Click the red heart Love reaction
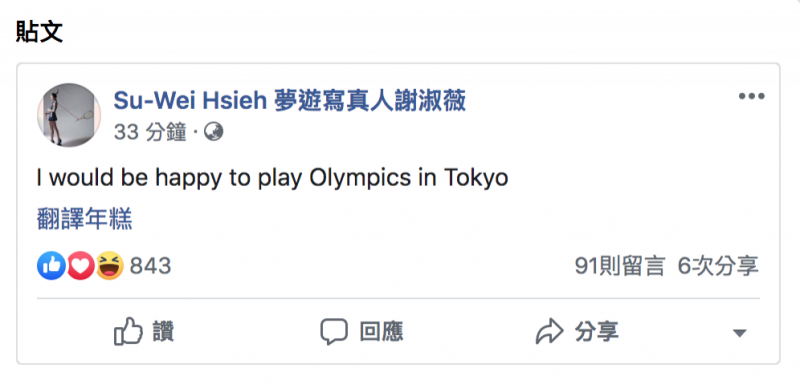This screenshot has width=800, height=384. pos(80,266)
